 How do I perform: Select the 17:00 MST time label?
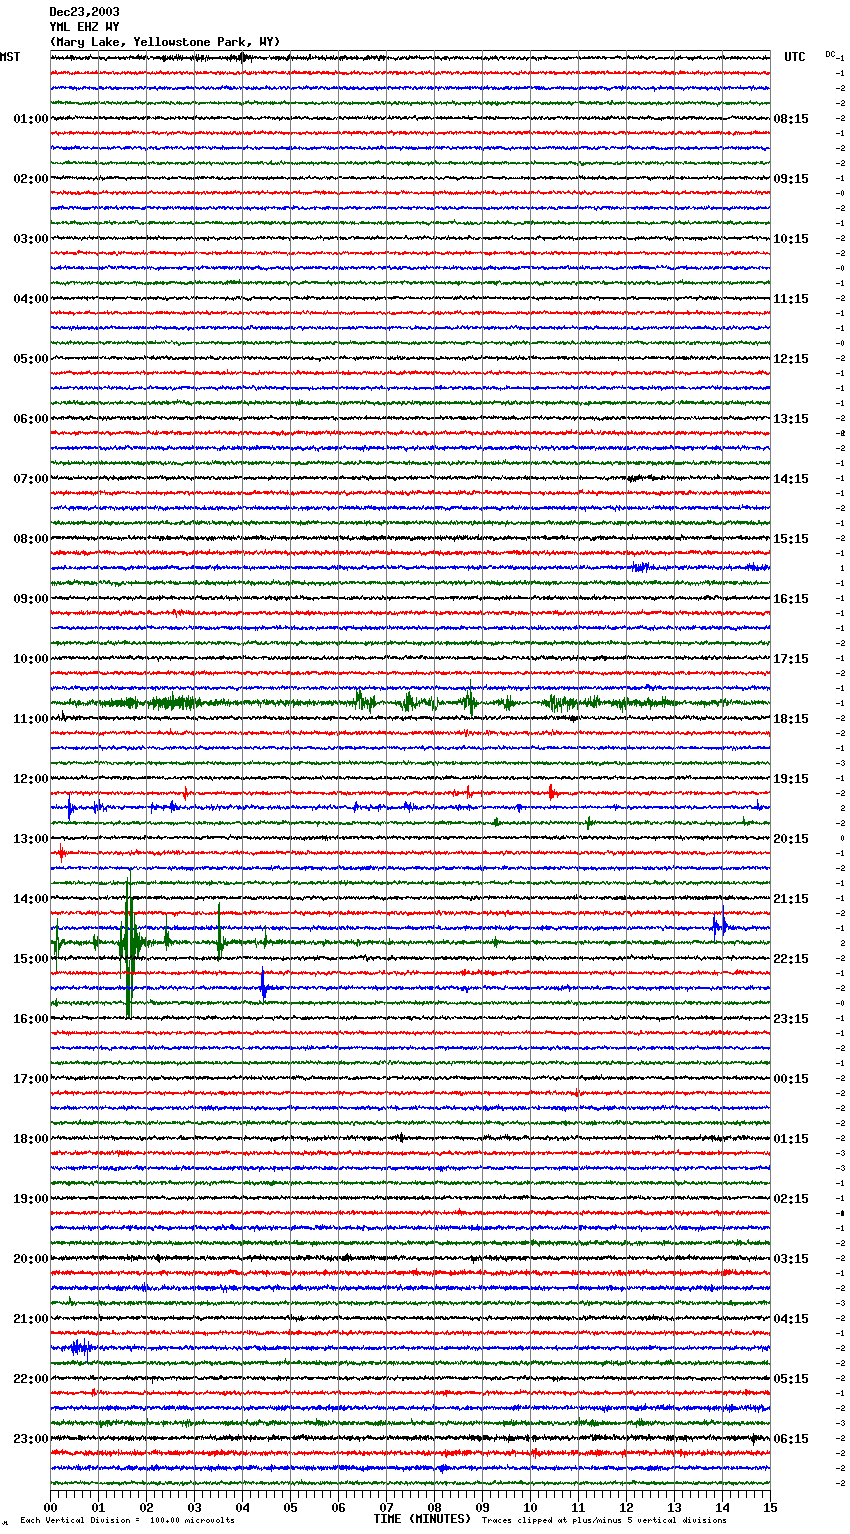coord(30,1079)
